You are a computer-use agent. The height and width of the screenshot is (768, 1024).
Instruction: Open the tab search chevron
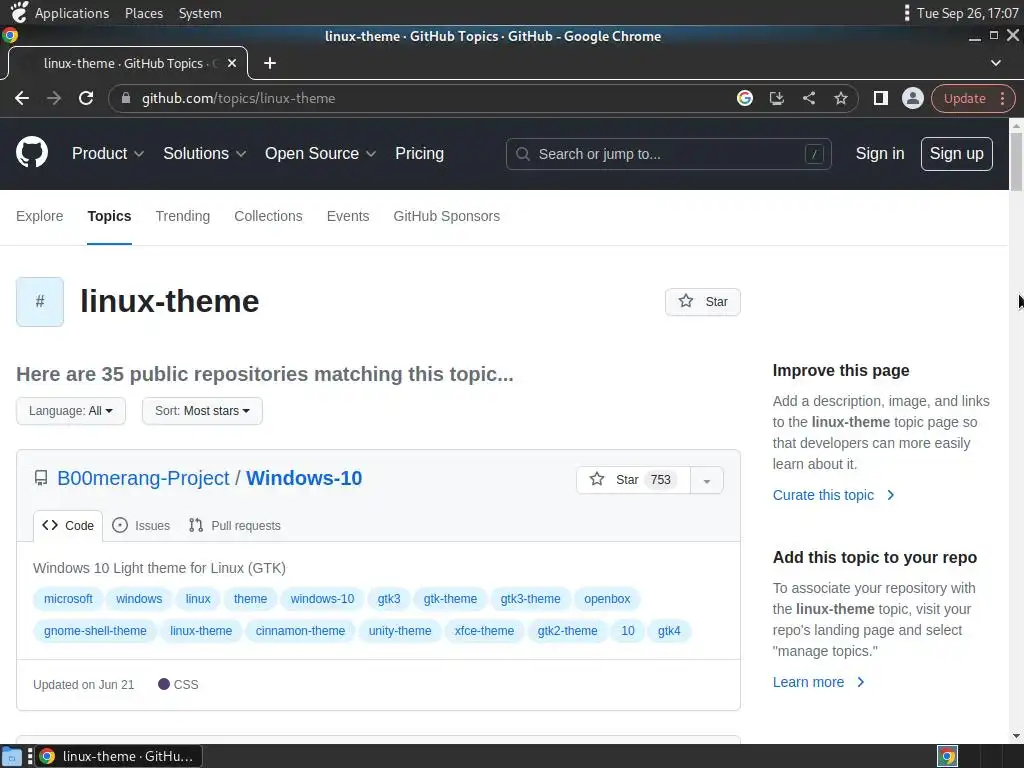[x=995, y=63]
